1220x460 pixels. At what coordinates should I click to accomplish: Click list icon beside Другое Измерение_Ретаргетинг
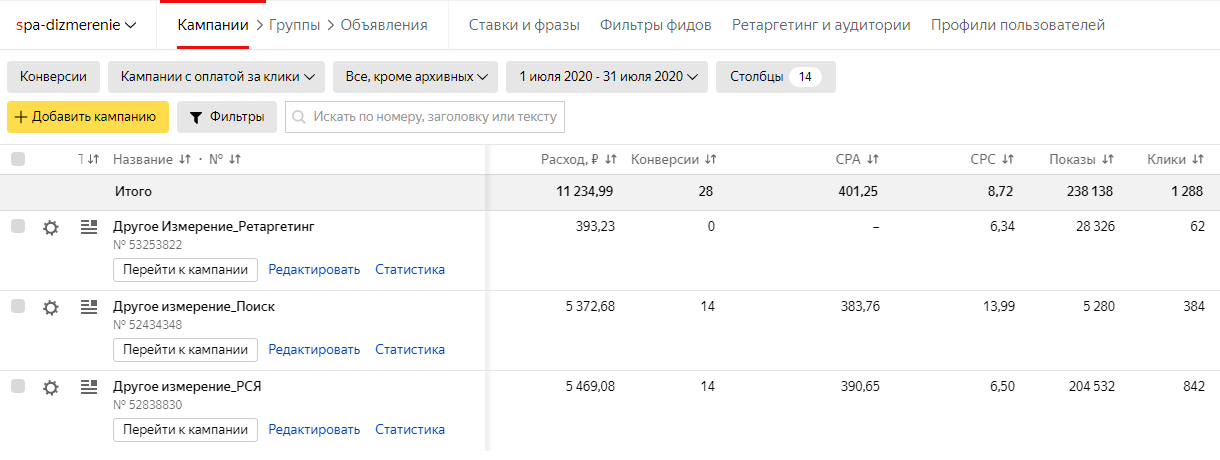click(89, 227)
